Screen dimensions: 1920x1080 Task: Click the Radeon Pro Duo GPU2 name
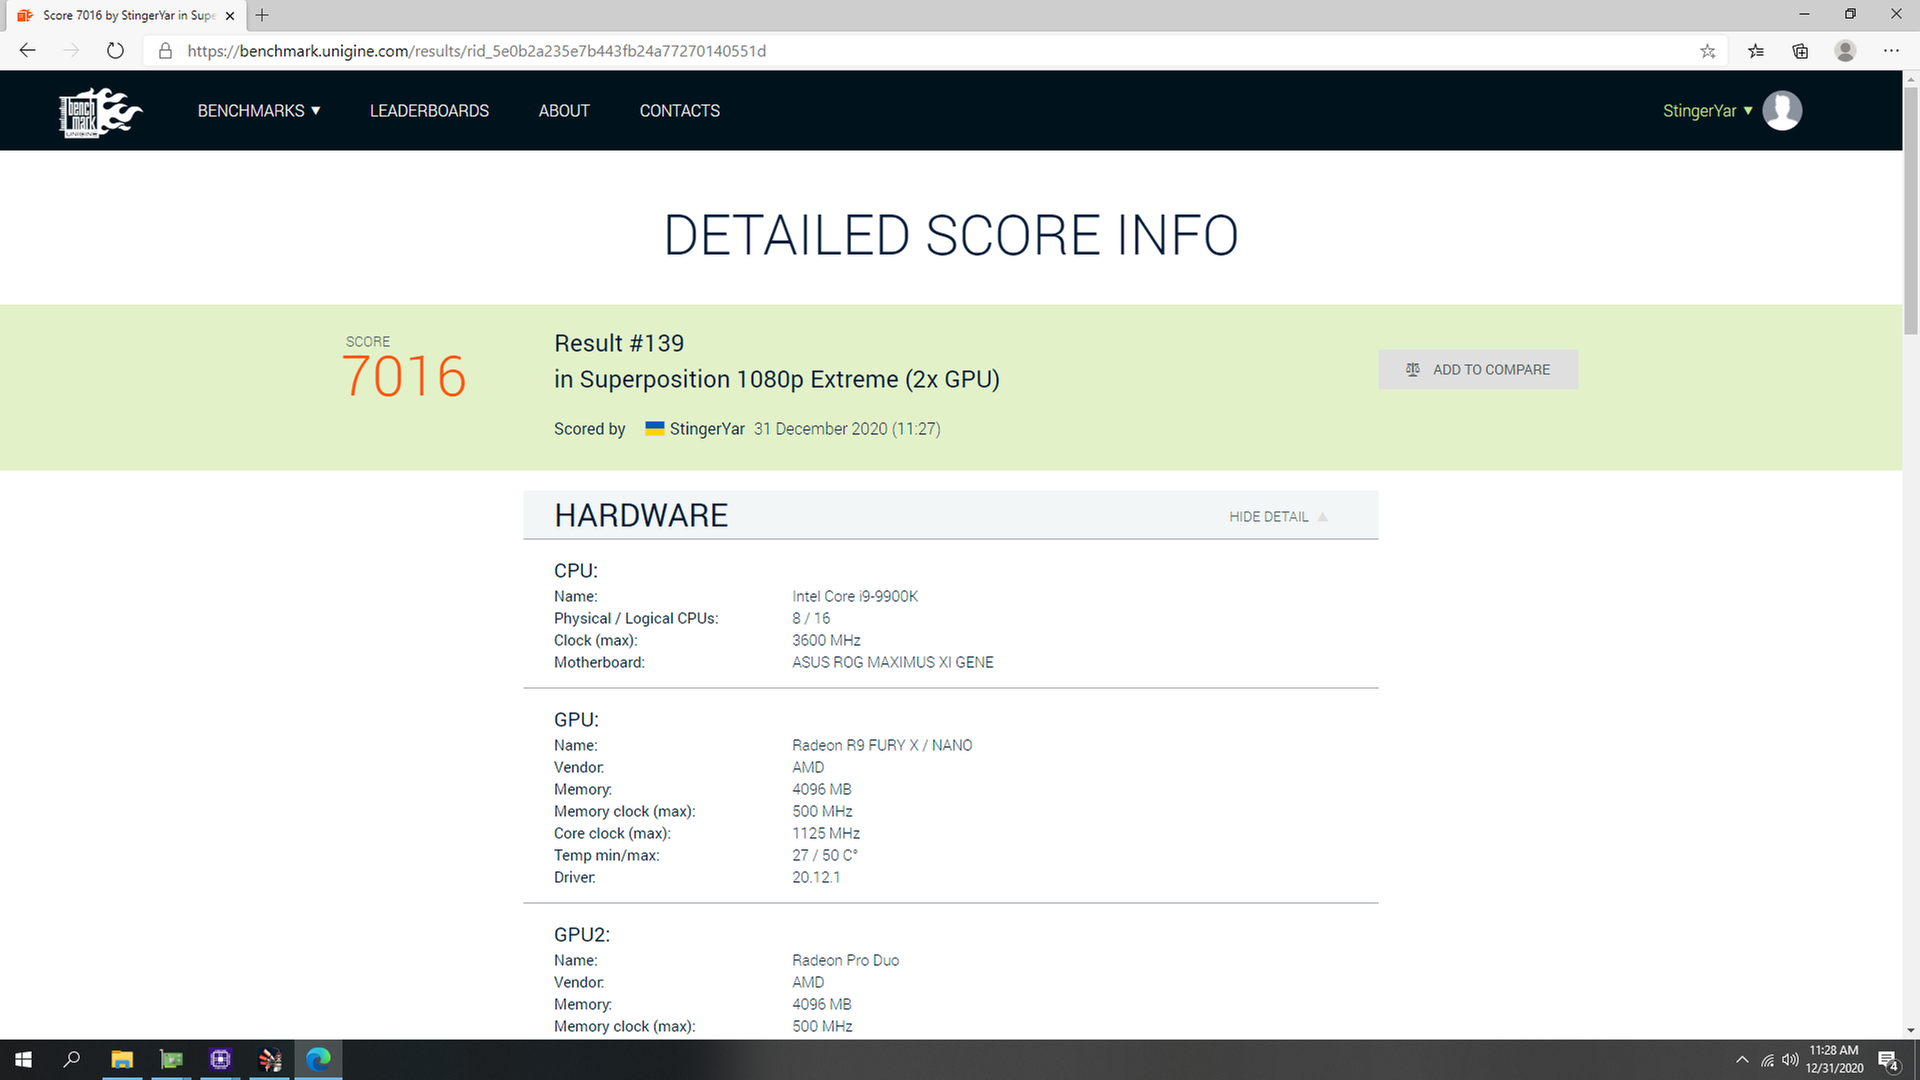coord(845,961)
